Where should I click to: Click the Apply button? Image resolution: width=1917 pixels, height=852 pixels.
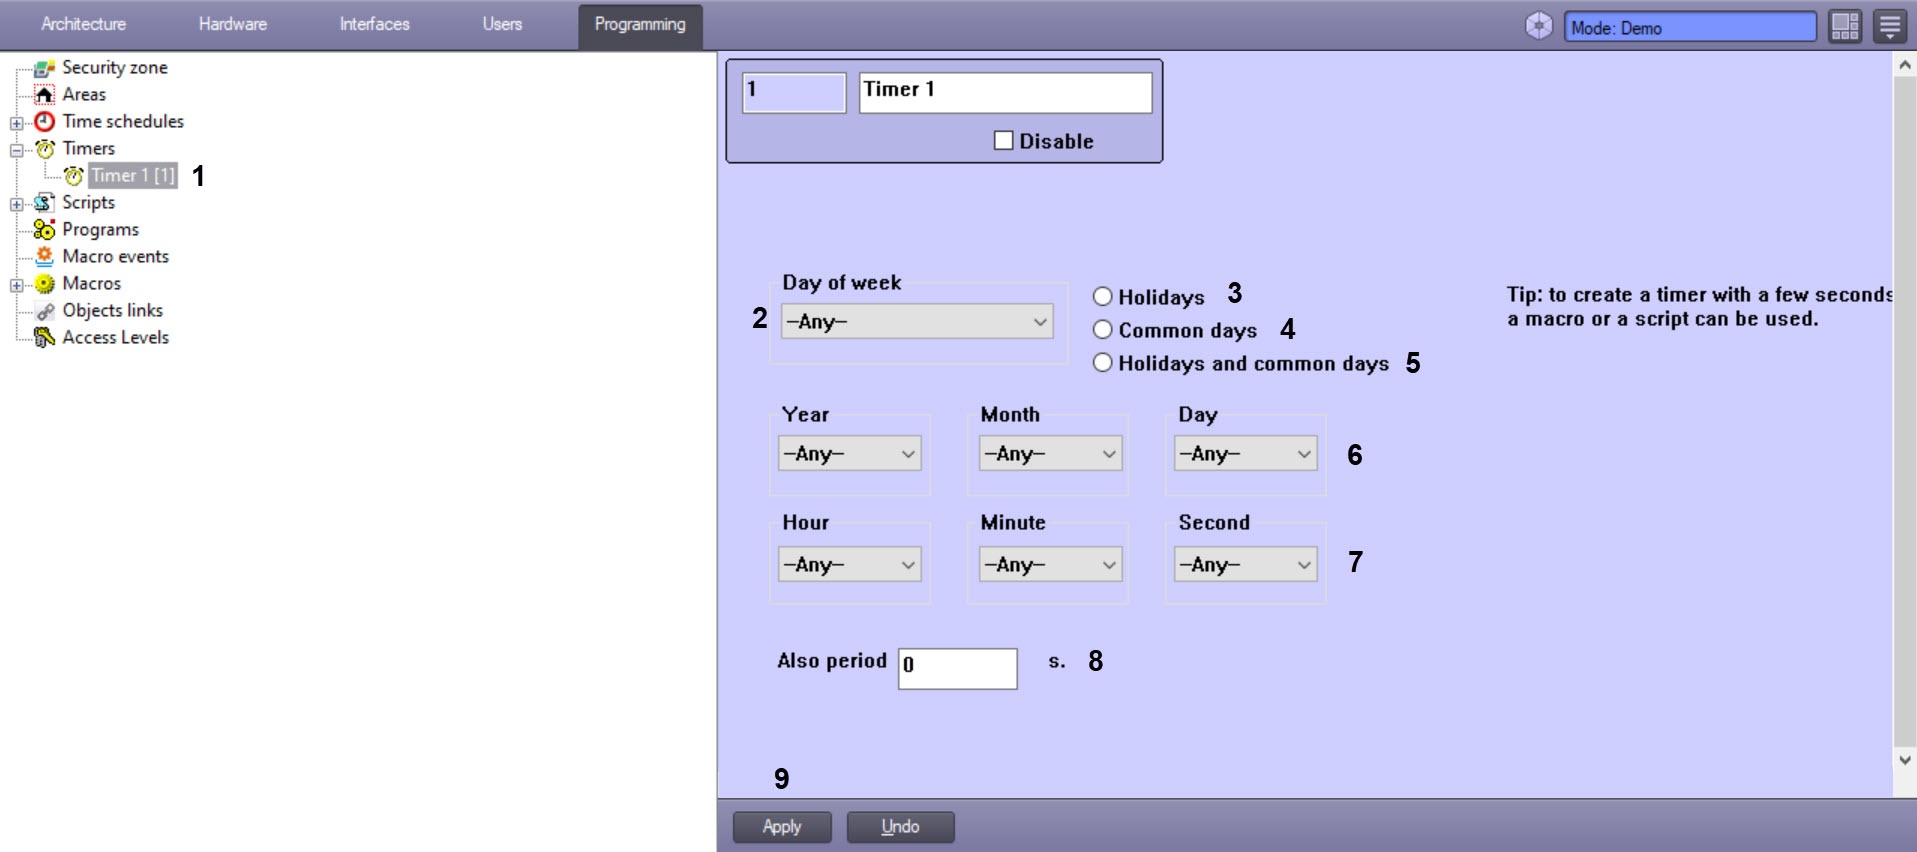coord(782,827)
